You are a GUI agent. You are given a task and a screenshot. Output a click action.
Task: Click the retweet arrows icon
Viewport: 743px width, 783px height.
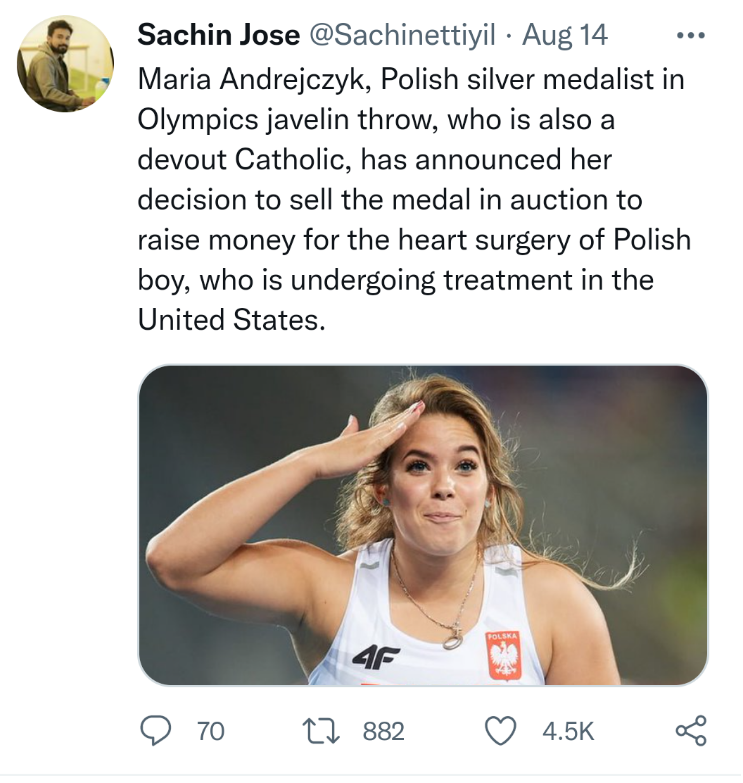pyautogui.click(x=322, y=731)
